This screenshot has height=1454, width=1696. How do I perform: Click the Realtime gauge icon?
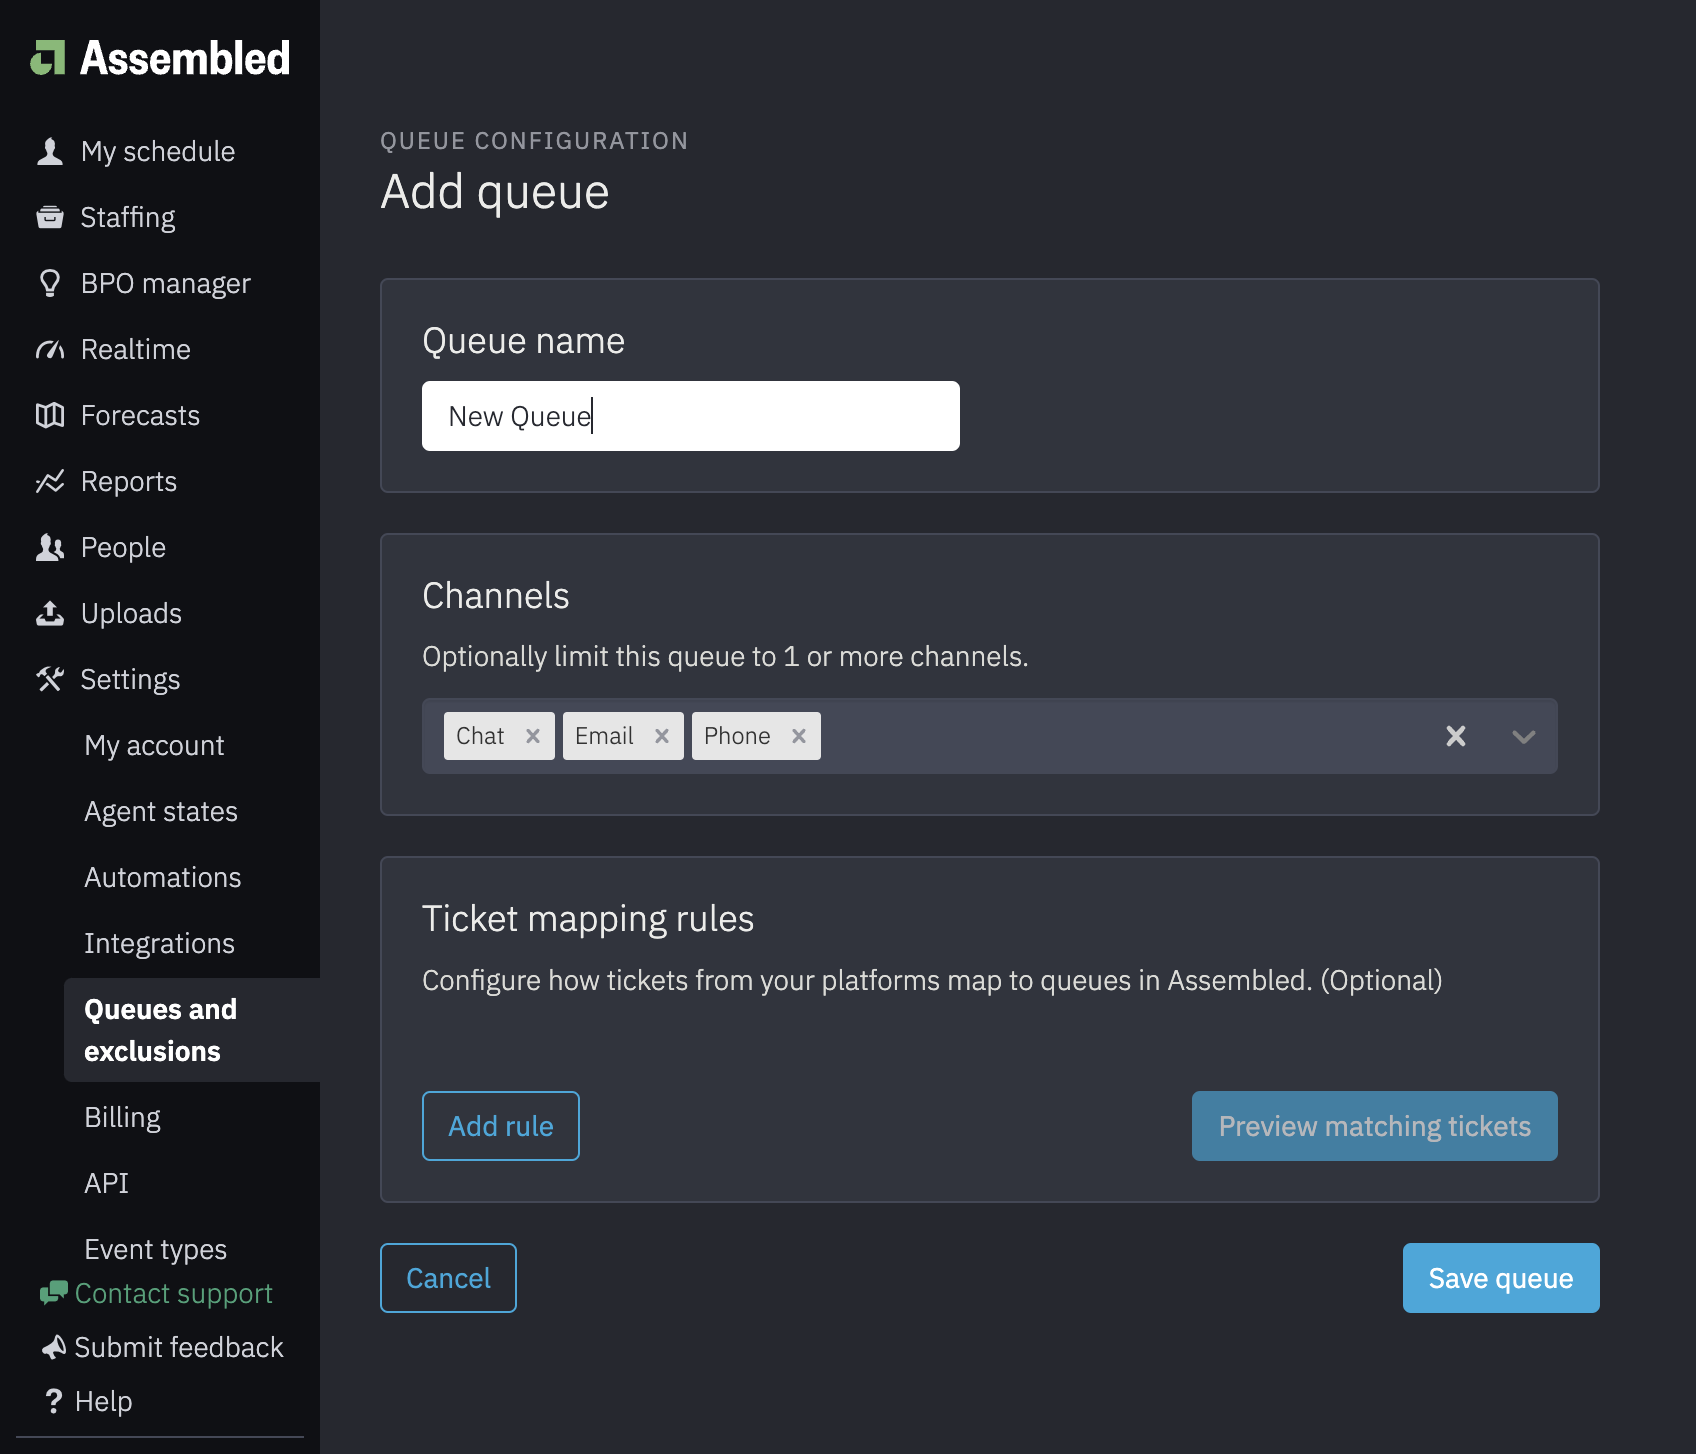coord(50,349)
